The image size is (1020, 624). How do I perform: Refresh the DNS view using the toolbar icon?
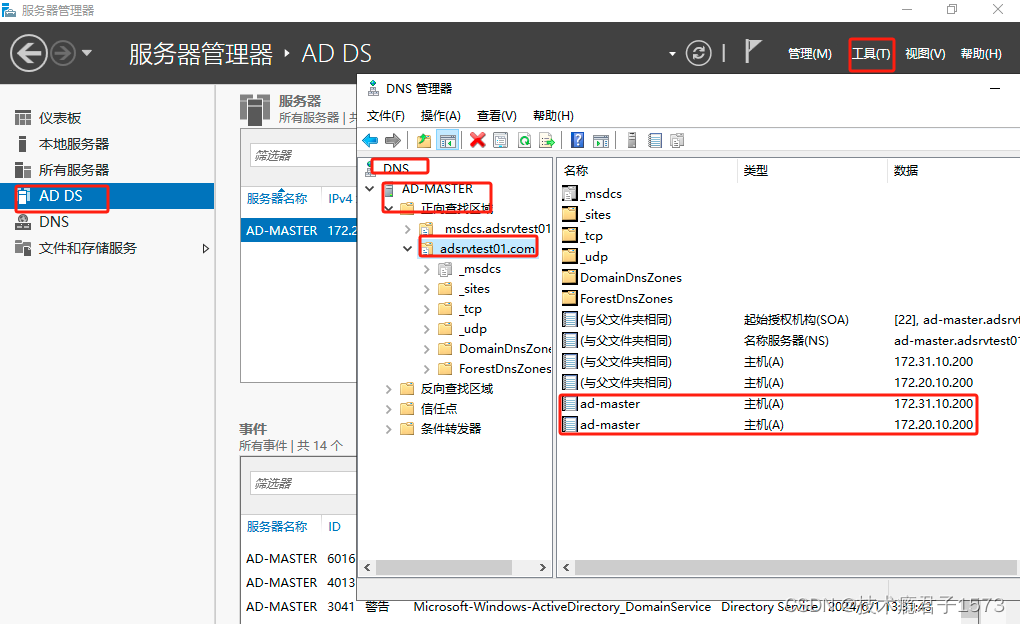click(x=524, y=140)
